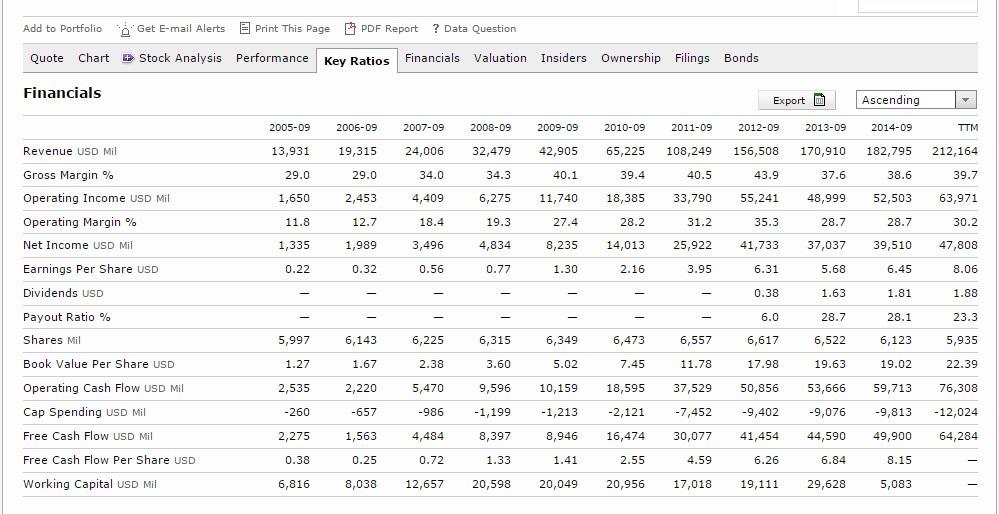999x514 pixels.
Task: Open the Performance tab
Action: 272,58
